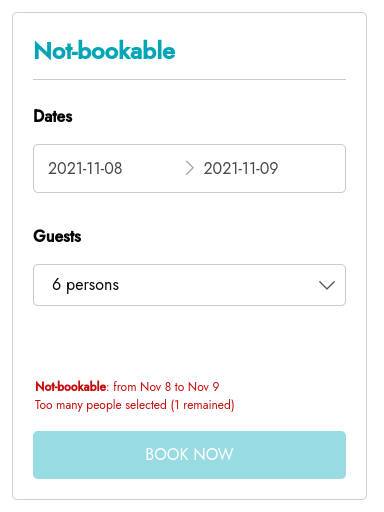
Task: Click the day 09 in the end date
Action: pyautogui.click(x=269, y=168)
